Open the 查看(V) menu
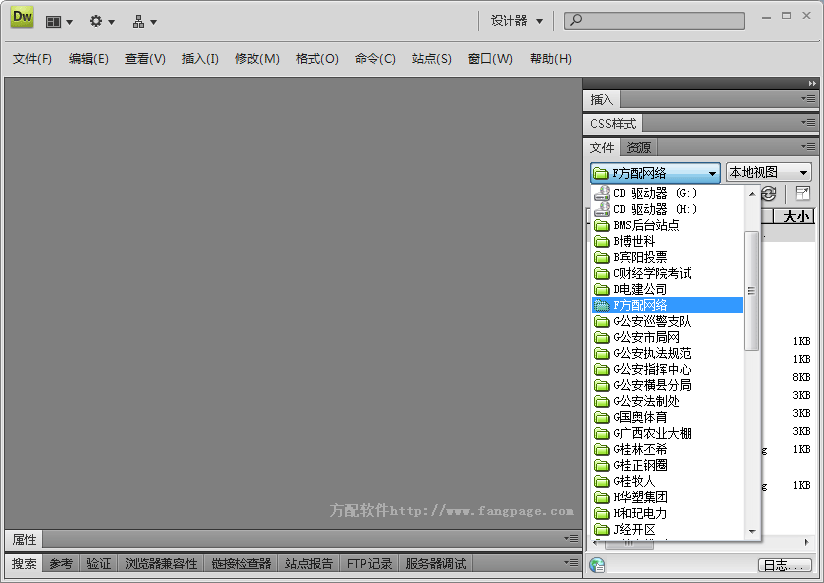 [145, 59]
